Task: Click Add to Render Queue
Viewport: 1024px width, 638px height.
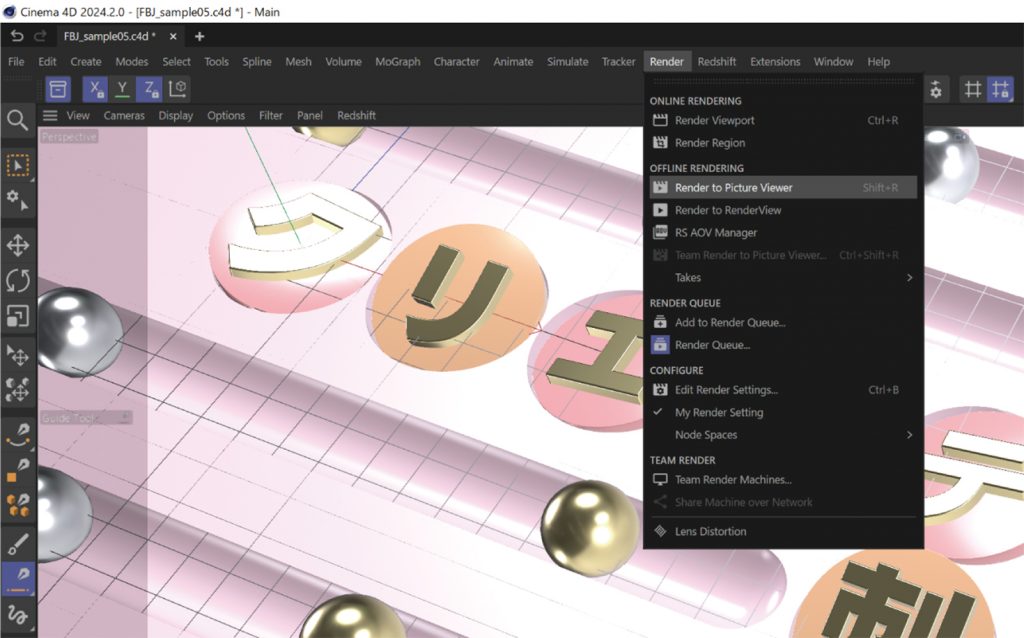Action: tap(730, 322)
